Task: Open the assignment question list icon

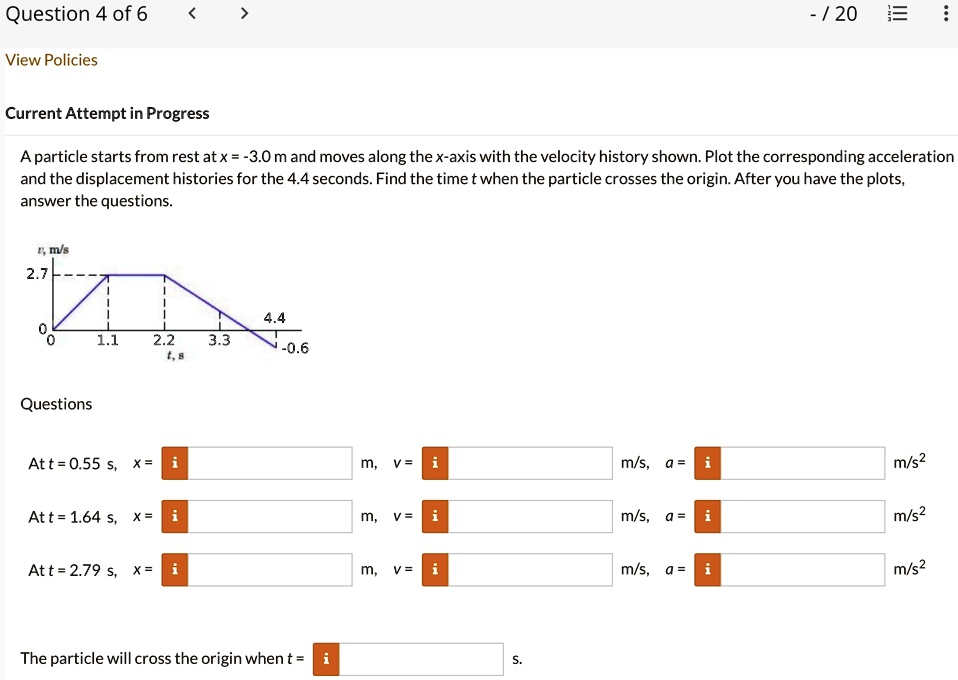Action: tap(897, 13)
